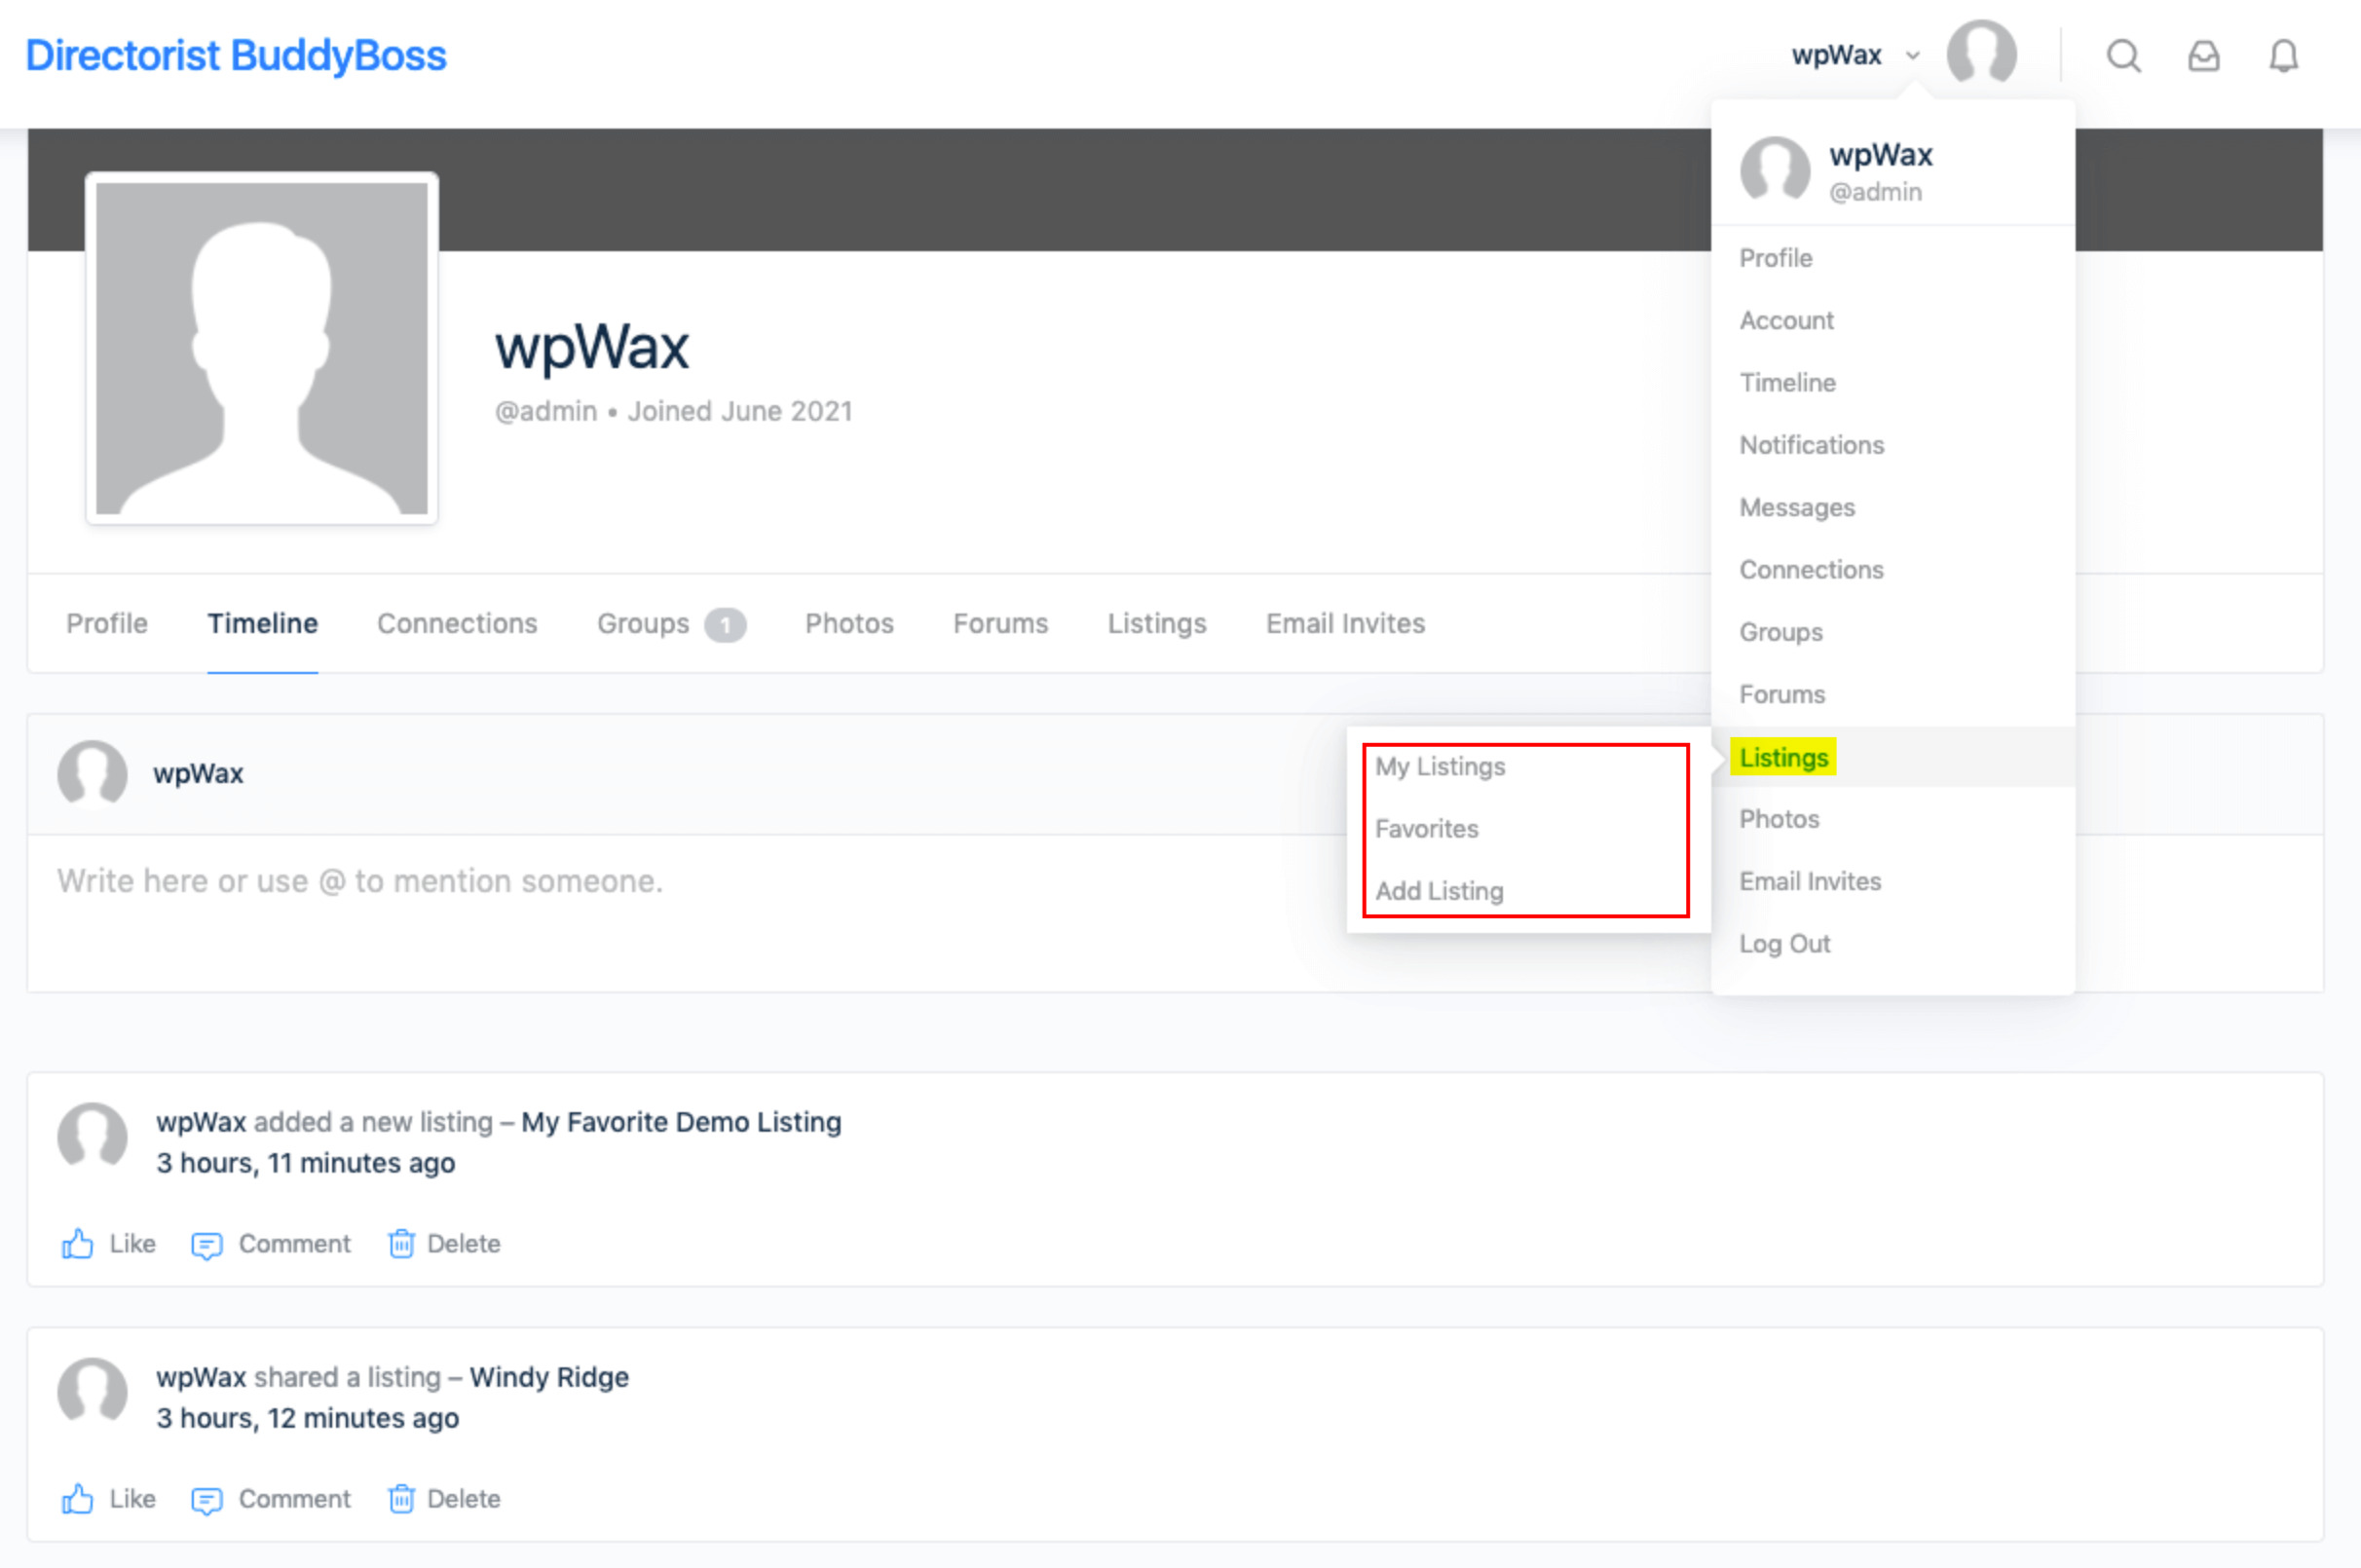The width and height of the screenshot is (2361, 1568).
Task: Open Favorites from the Listings submenu
Action: [x=1426, y=829]
